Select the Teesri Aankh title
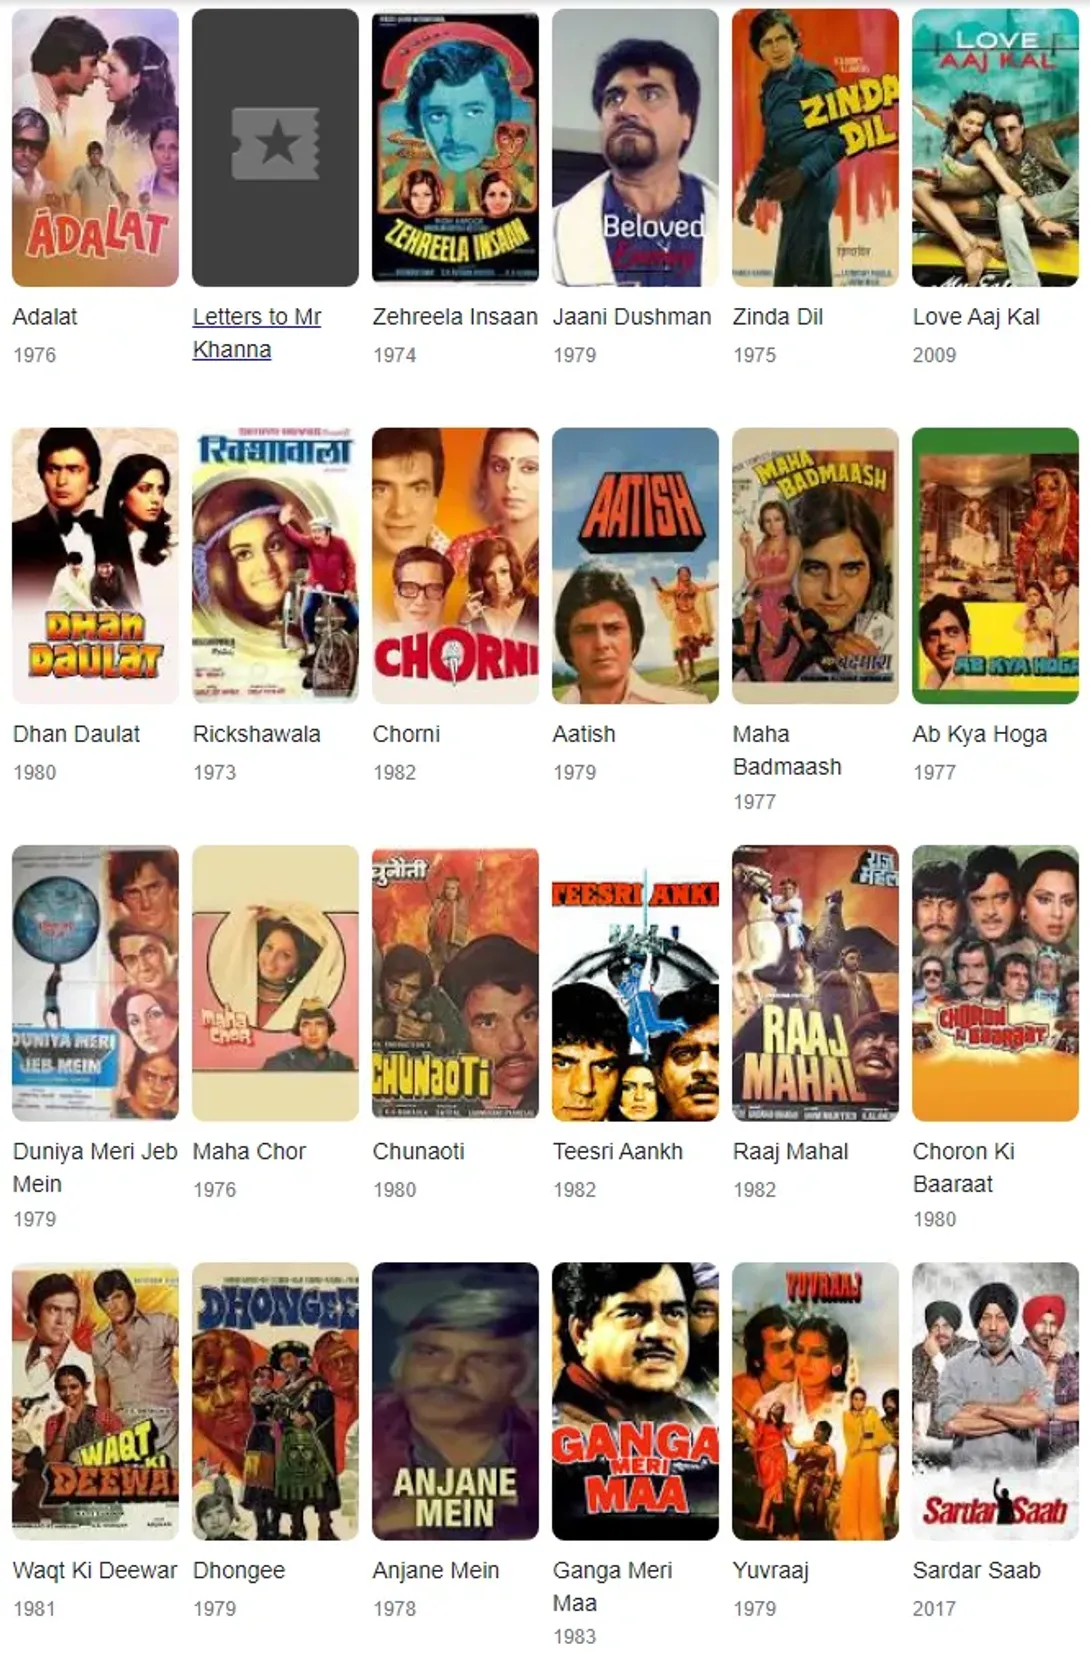The height and width of the screenshot is (1655, 1090). point(617,1151)
